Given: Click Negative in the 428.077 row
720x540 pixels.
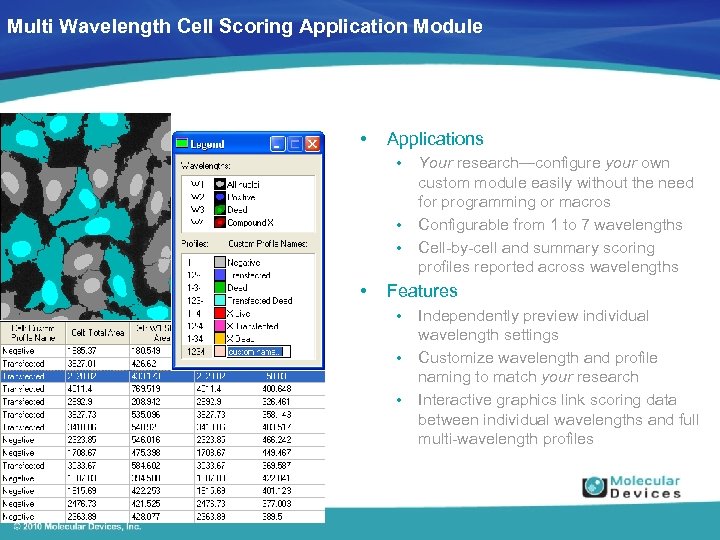Looking at the screenshot, I should tap(18, 517).
